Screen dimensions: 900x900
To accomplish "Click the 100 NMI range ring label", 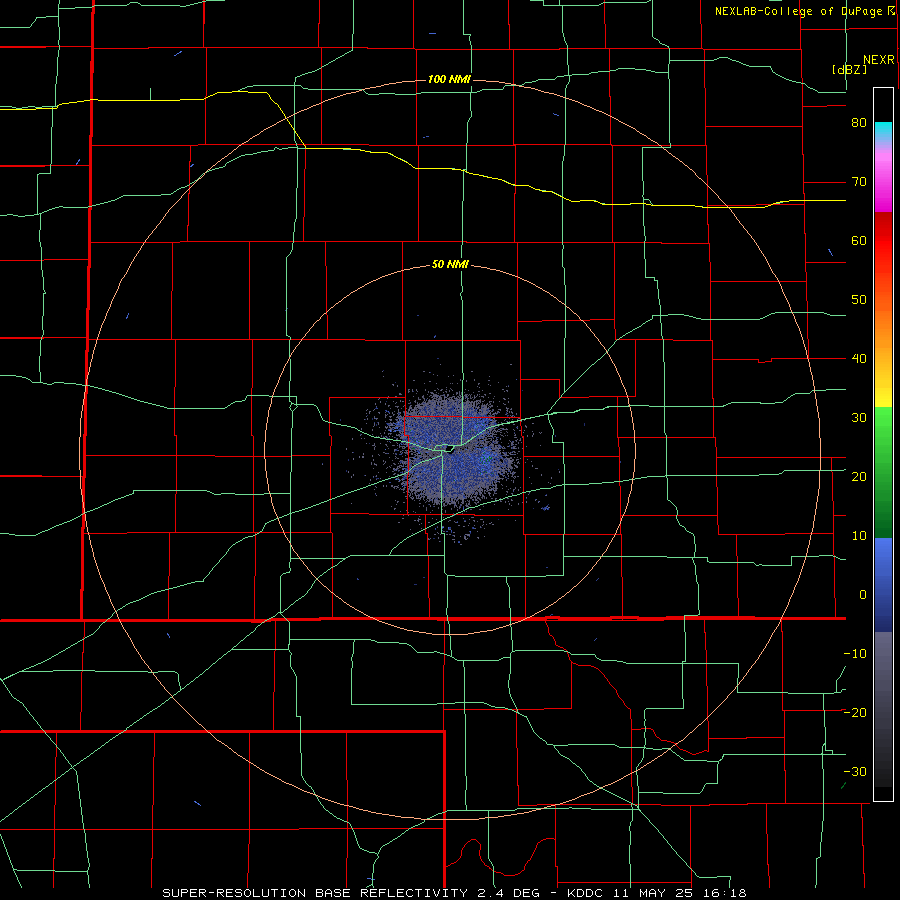I will (449, 79).
